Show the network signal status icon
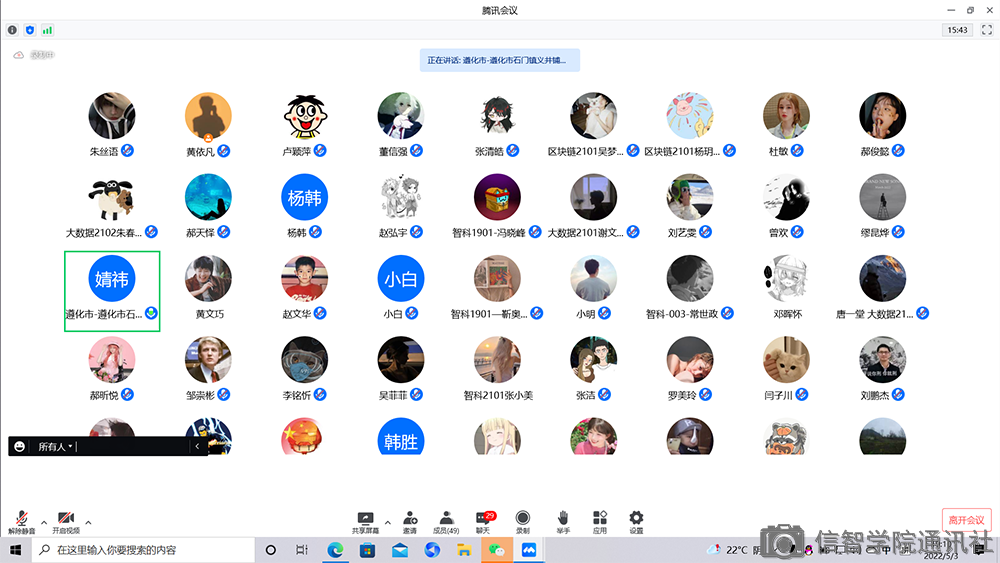The height and width of the screenshot is (563, 1000). [x=47, y=30]
